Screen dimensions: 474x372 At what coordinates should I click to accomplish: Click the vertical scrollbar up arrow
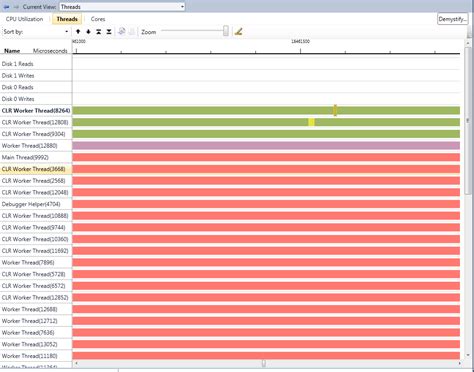(x=468, y=43)
